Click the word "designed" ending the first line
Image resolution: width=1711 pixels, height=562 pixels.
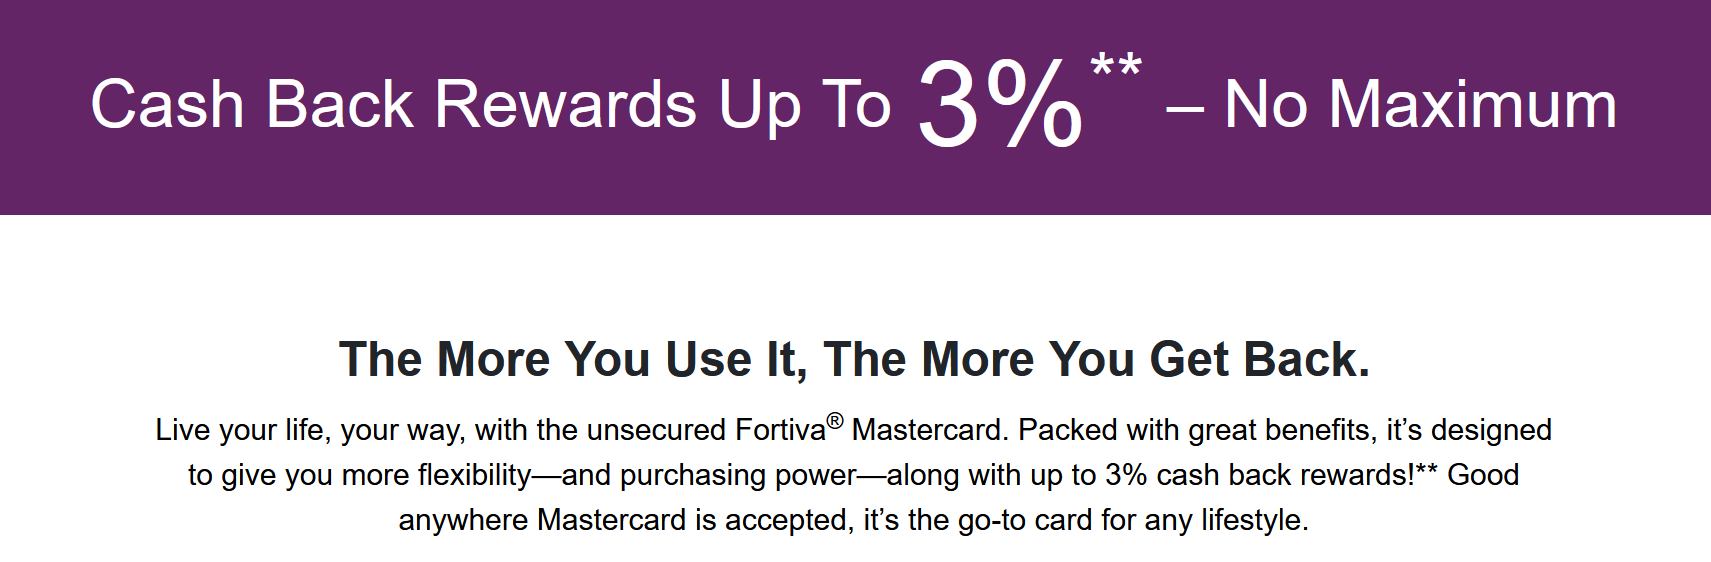(1492, 430)
